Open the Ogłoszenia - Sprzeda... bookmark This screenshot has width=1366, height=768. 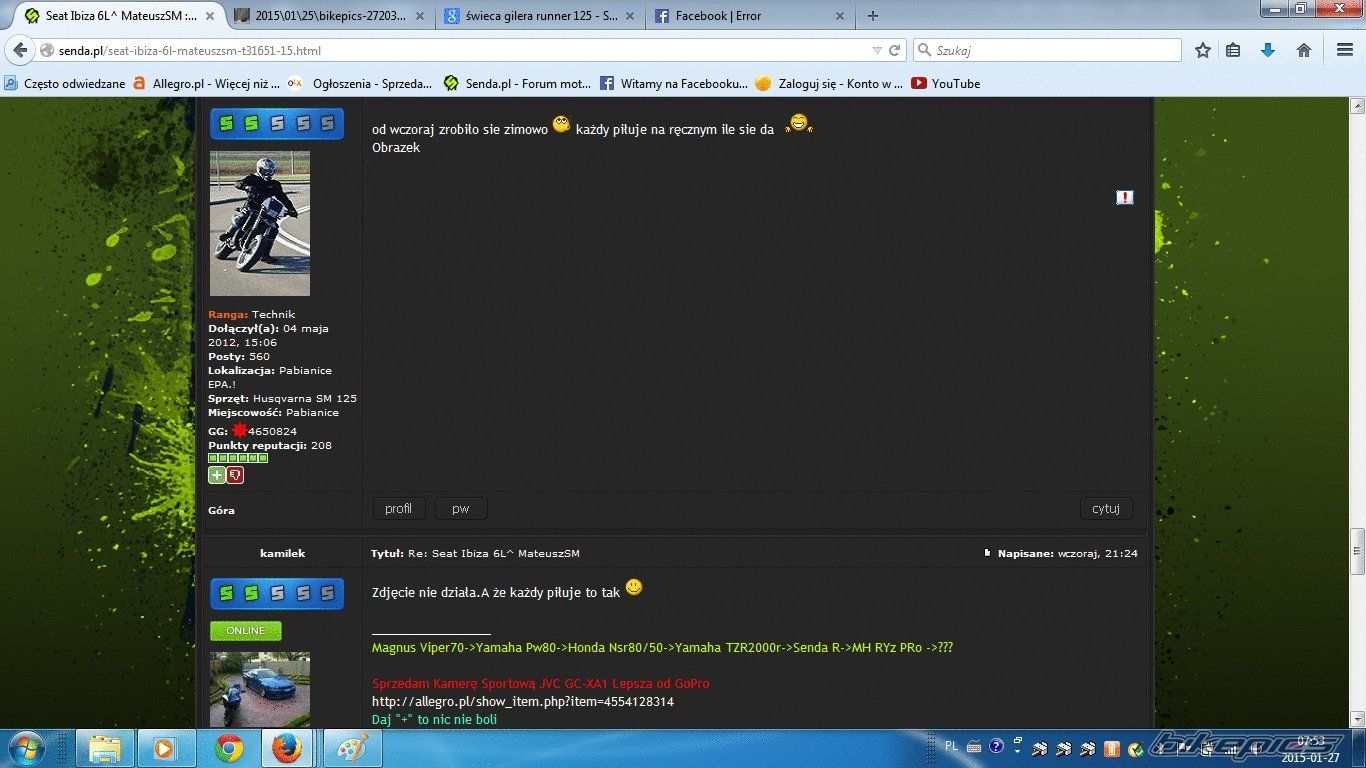pyautogui.click(x=360, y=84)
